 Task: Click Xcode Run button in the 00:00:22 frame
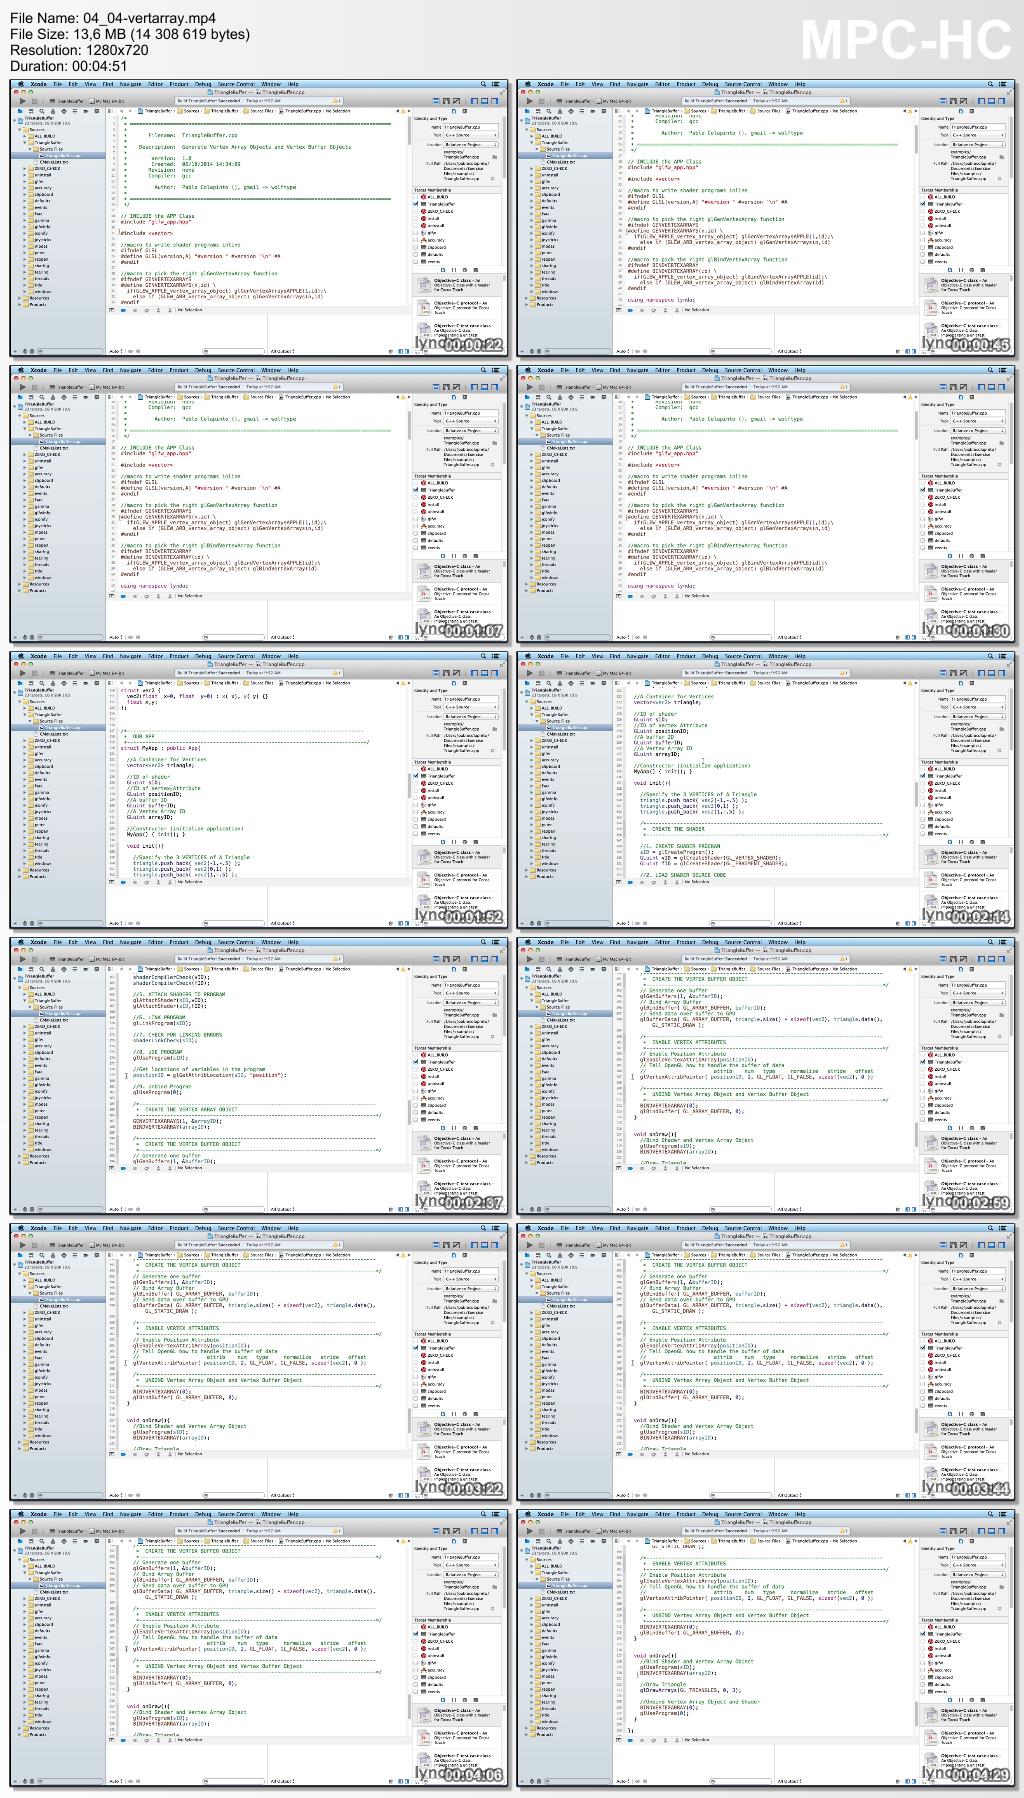(23, 100)
